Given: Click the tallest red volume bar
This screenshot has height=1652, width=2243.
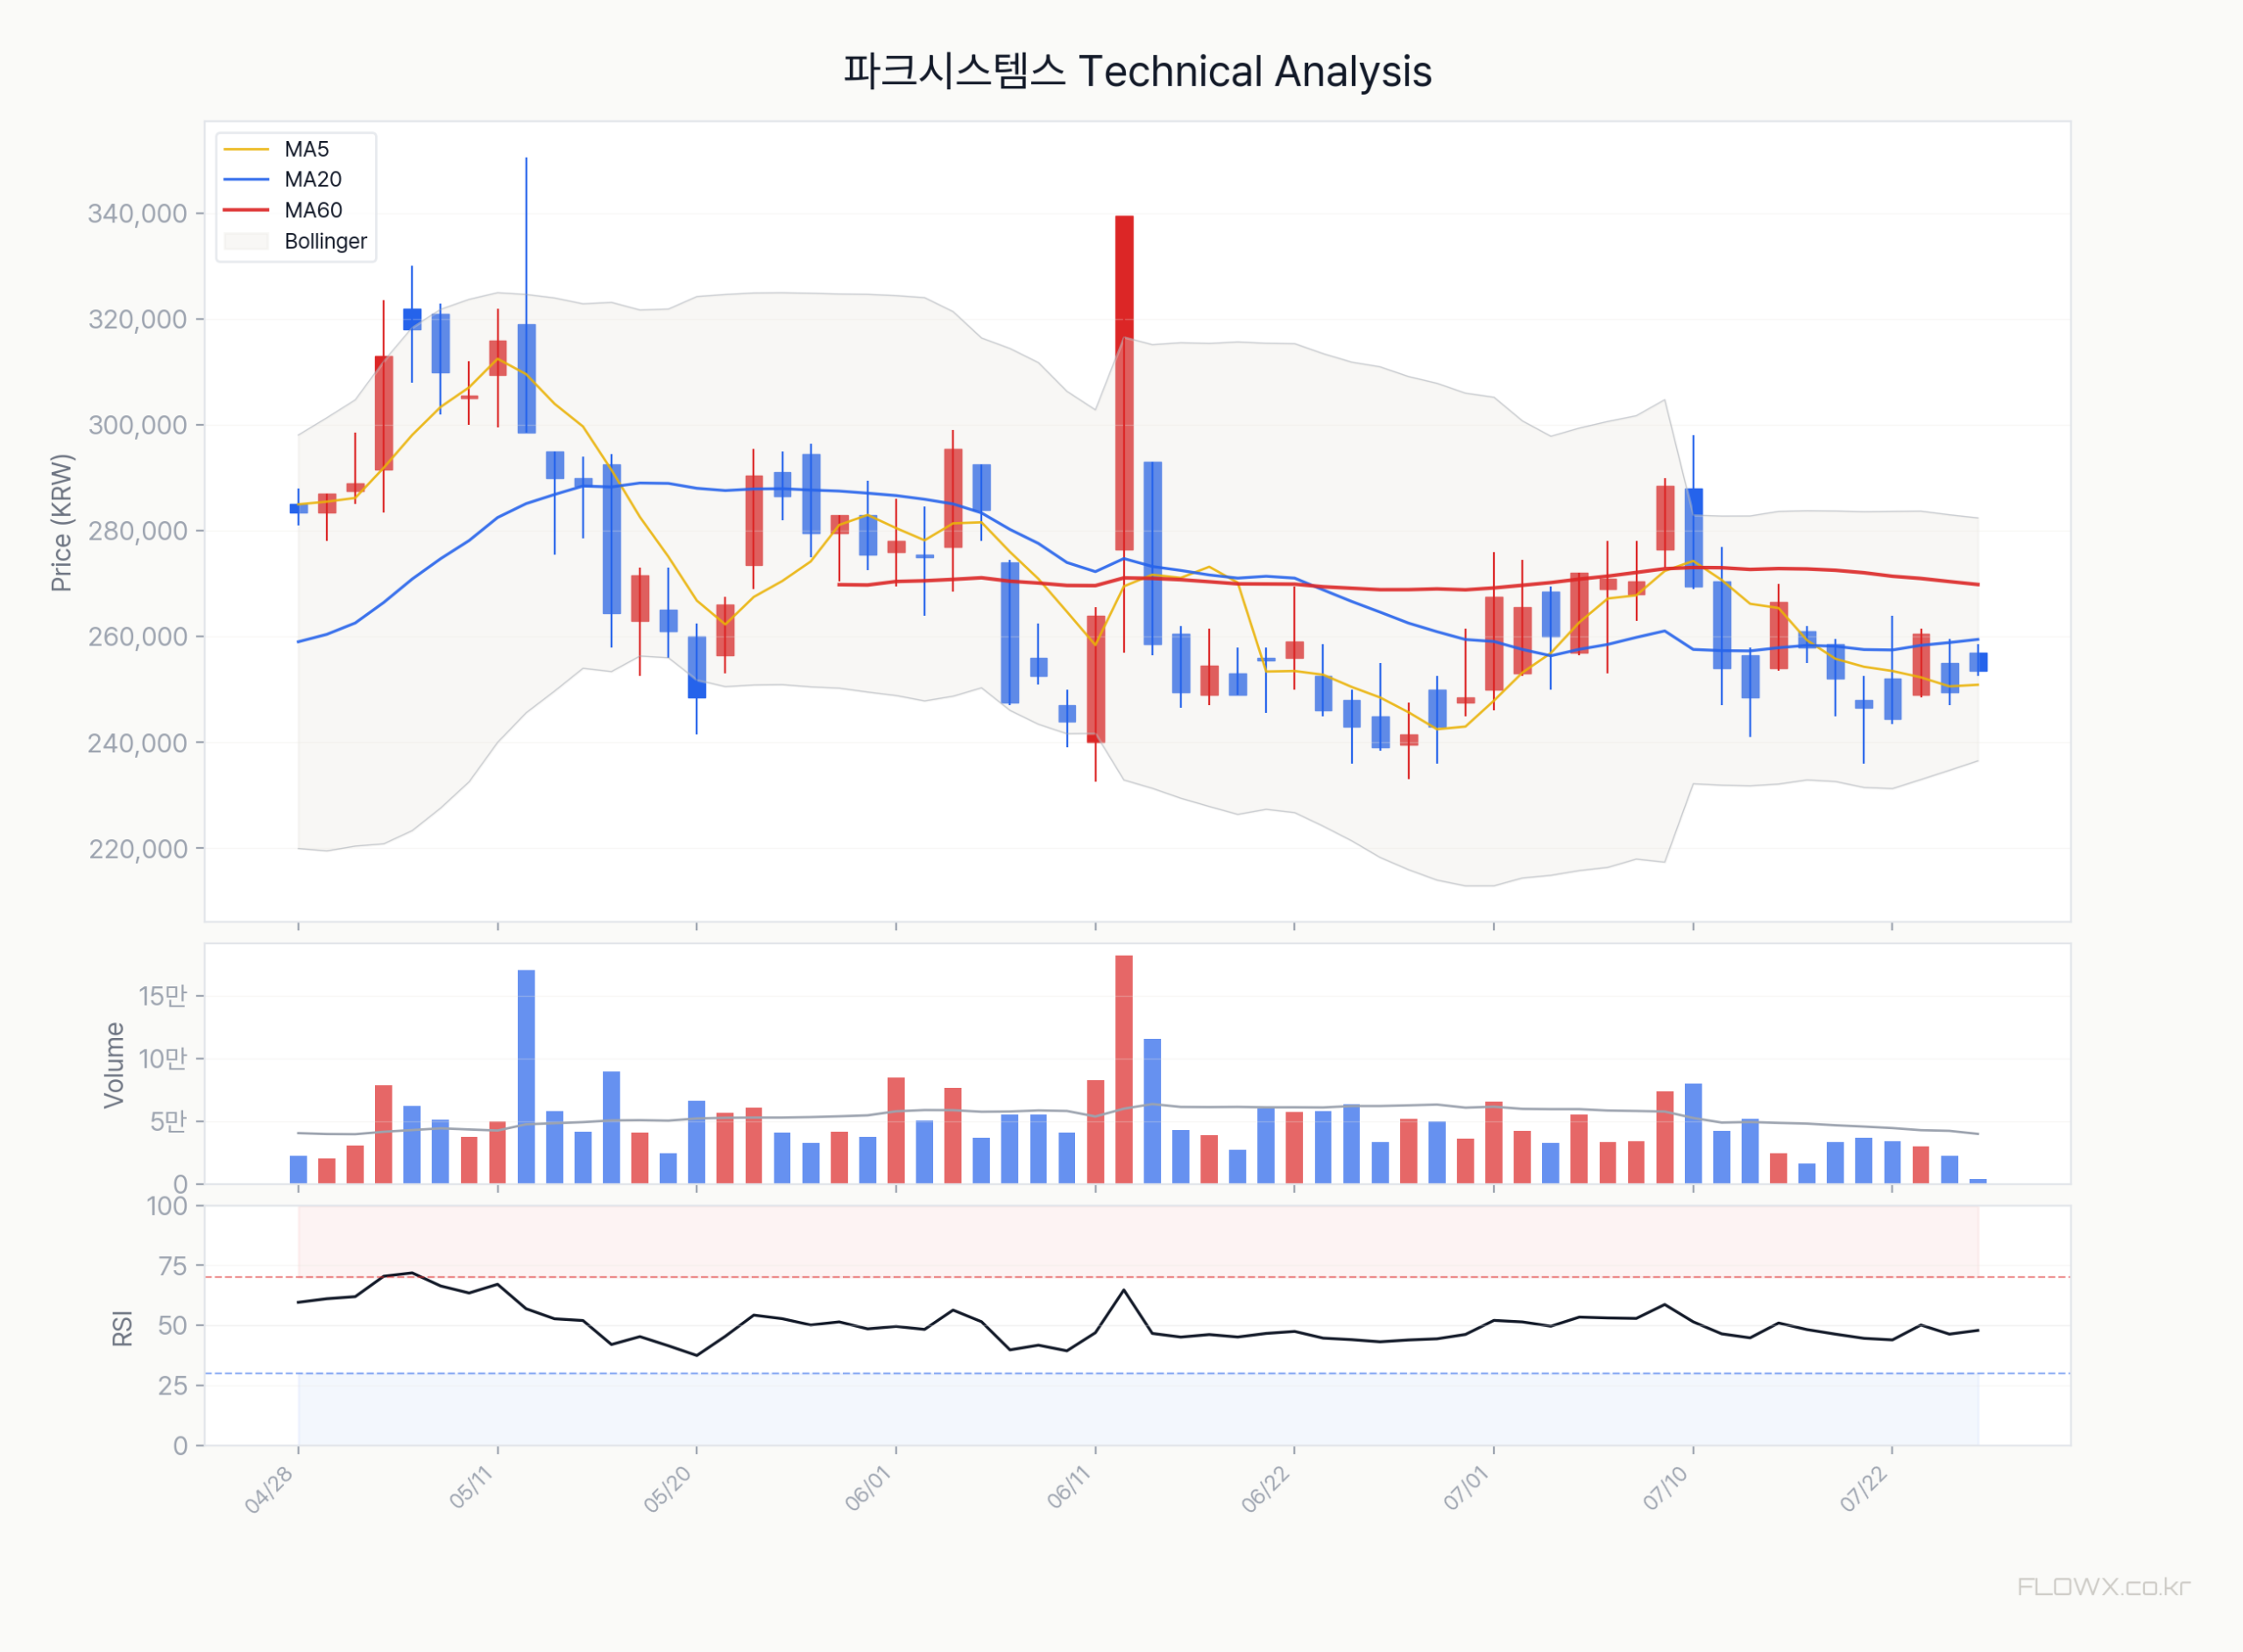Looking at the screenshot, I should click(x=1124, y=1070).
